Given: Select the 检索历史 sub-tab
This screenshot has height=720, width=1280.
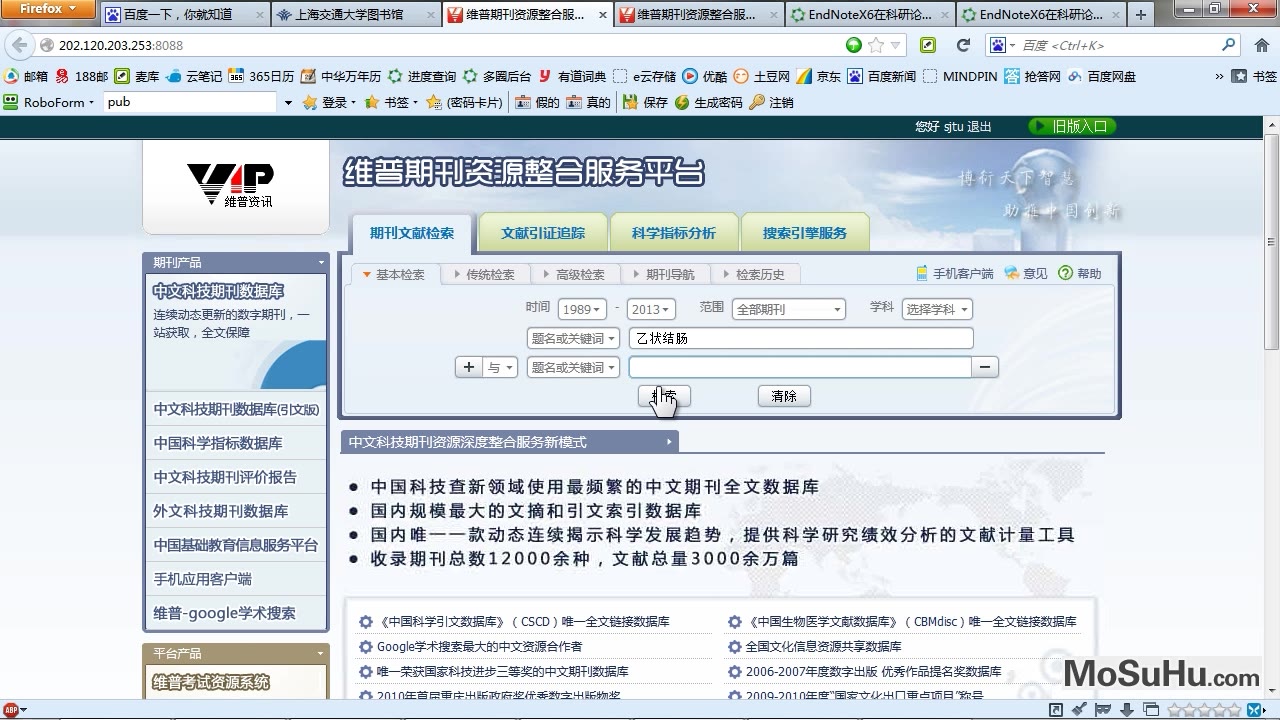Looking at the screenshot, I should point(754,274).
